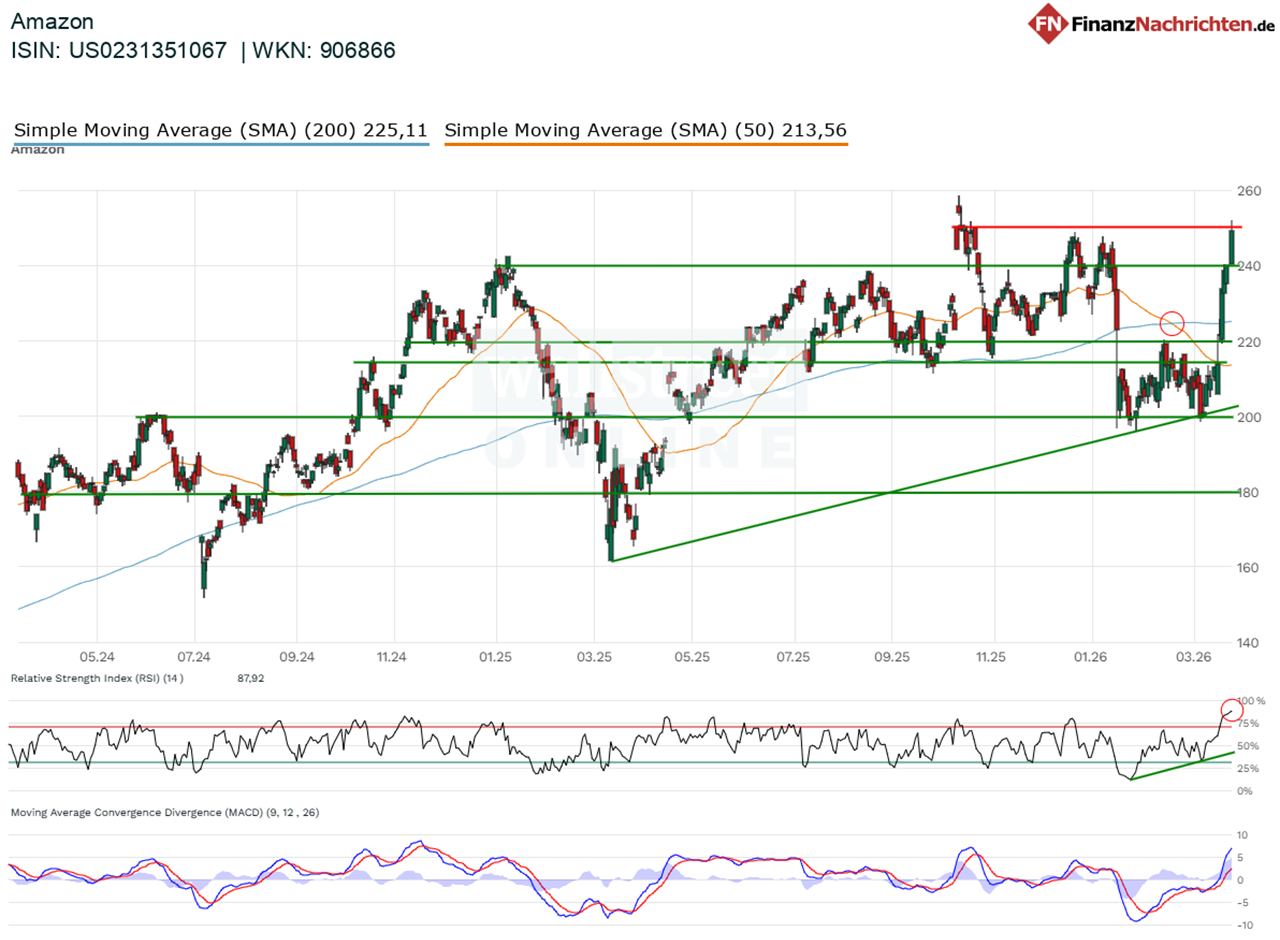Click the 03.26 date on the time axis
This screenshot has width=1280, height=940.
click(1193, 658)
